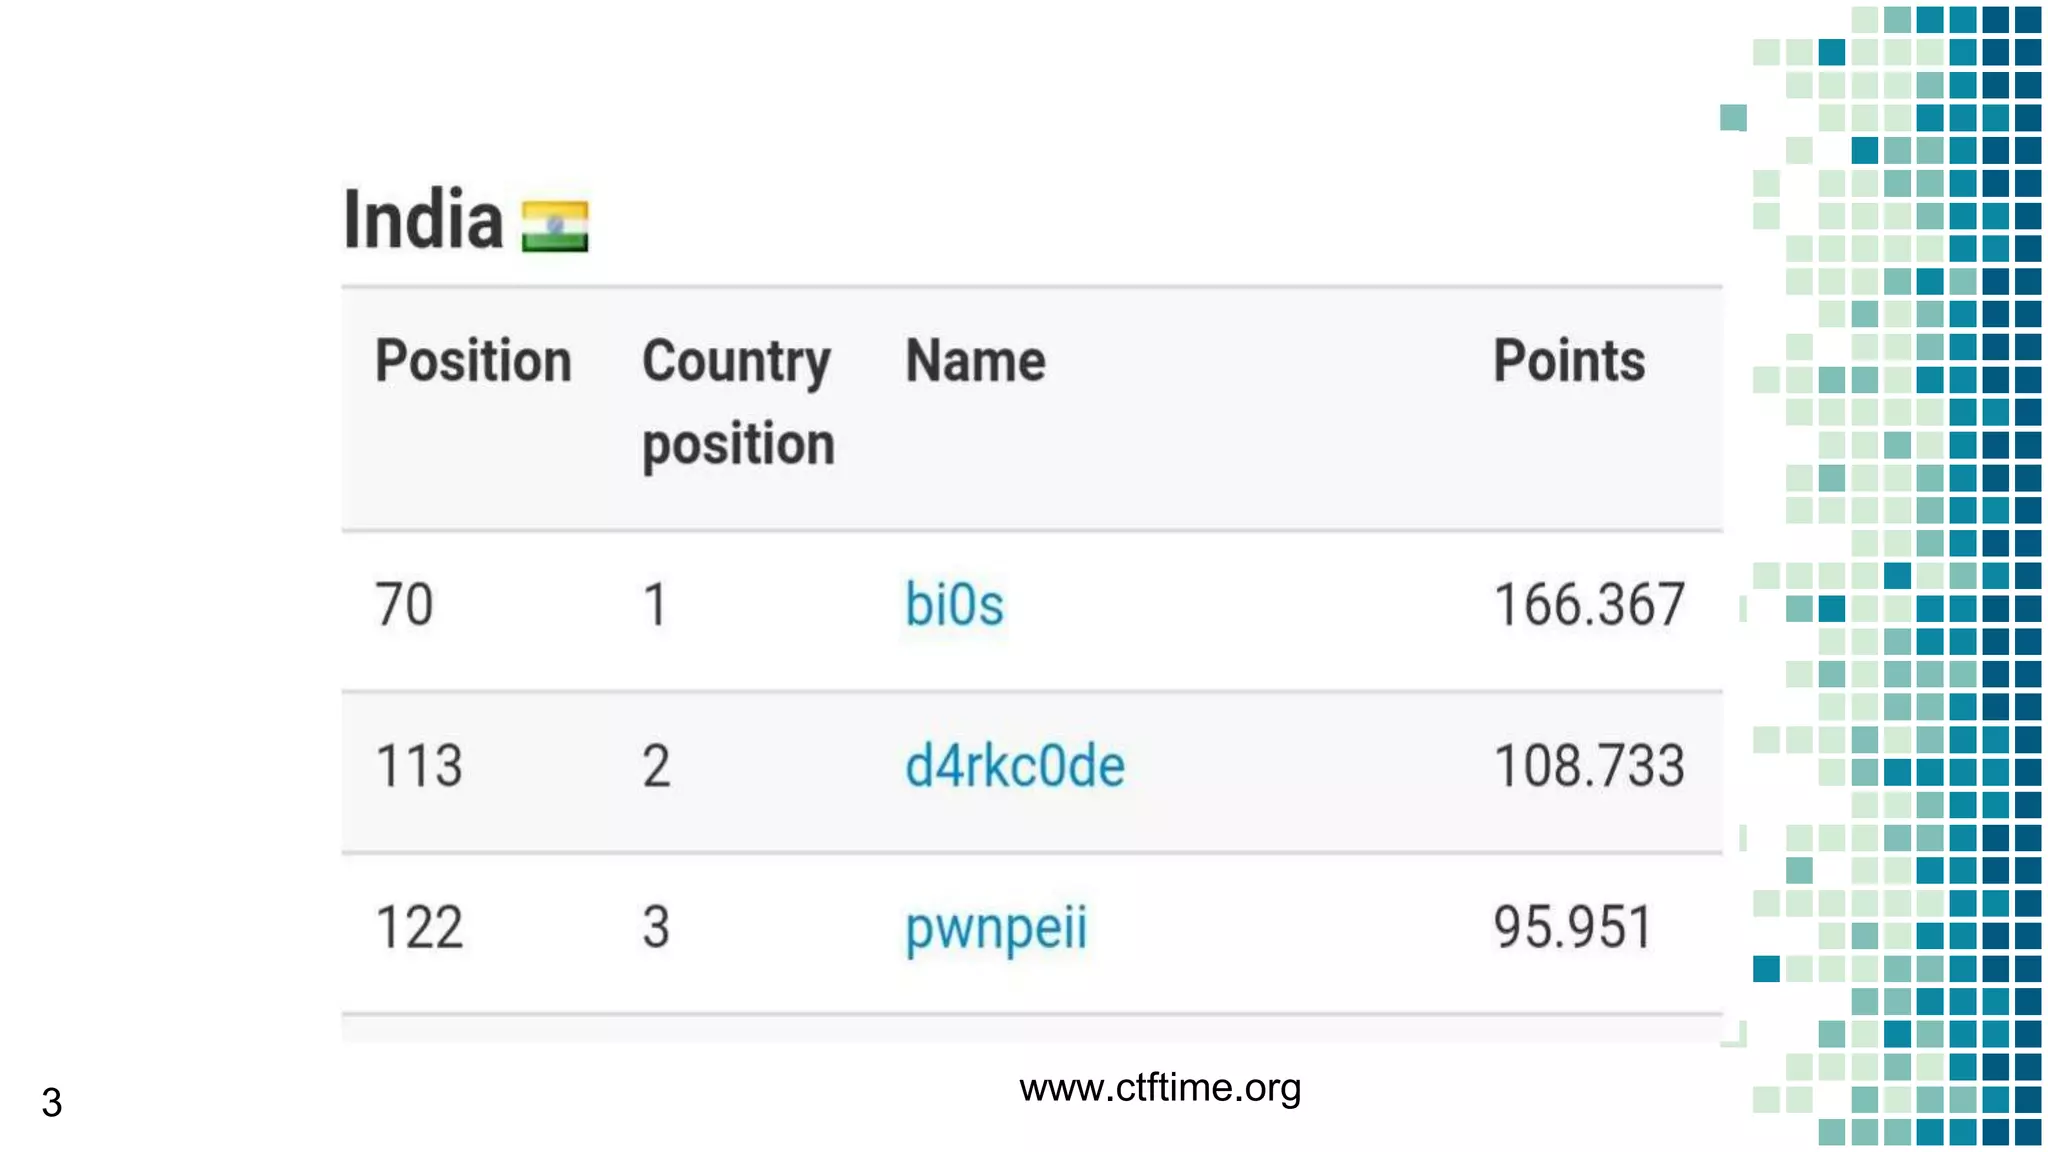Open the pwnpeii team link
This screenshot has width=2048, height=1152.
[x=996, y=929]
